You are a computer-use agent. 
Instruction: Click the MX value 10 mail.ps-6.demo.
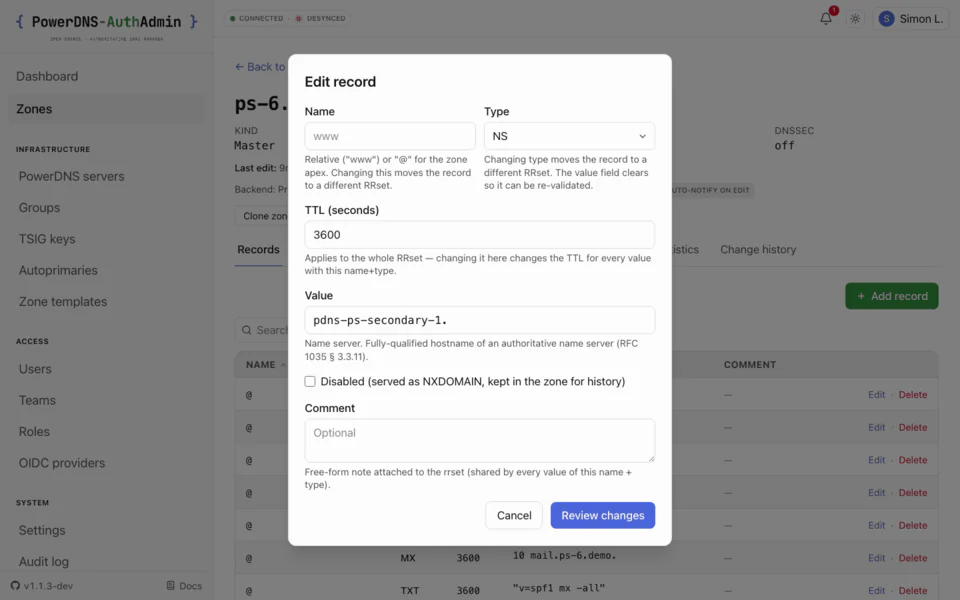coord(564,555)
